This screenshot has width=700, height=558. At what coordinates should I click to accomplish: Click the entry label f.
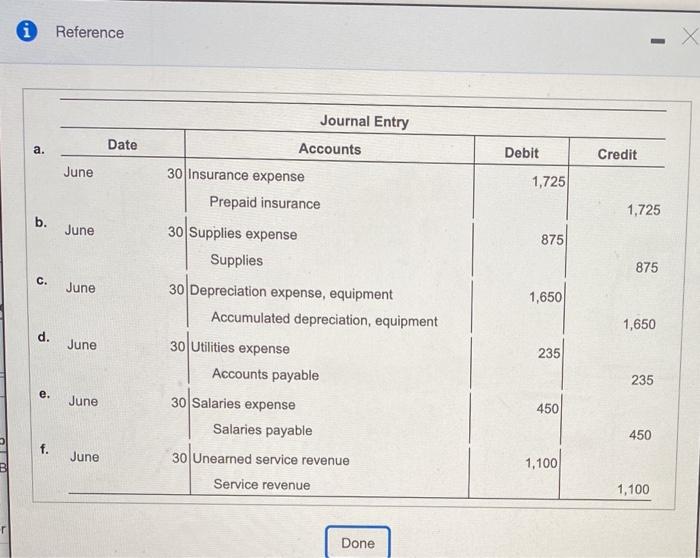coord(44,449)
